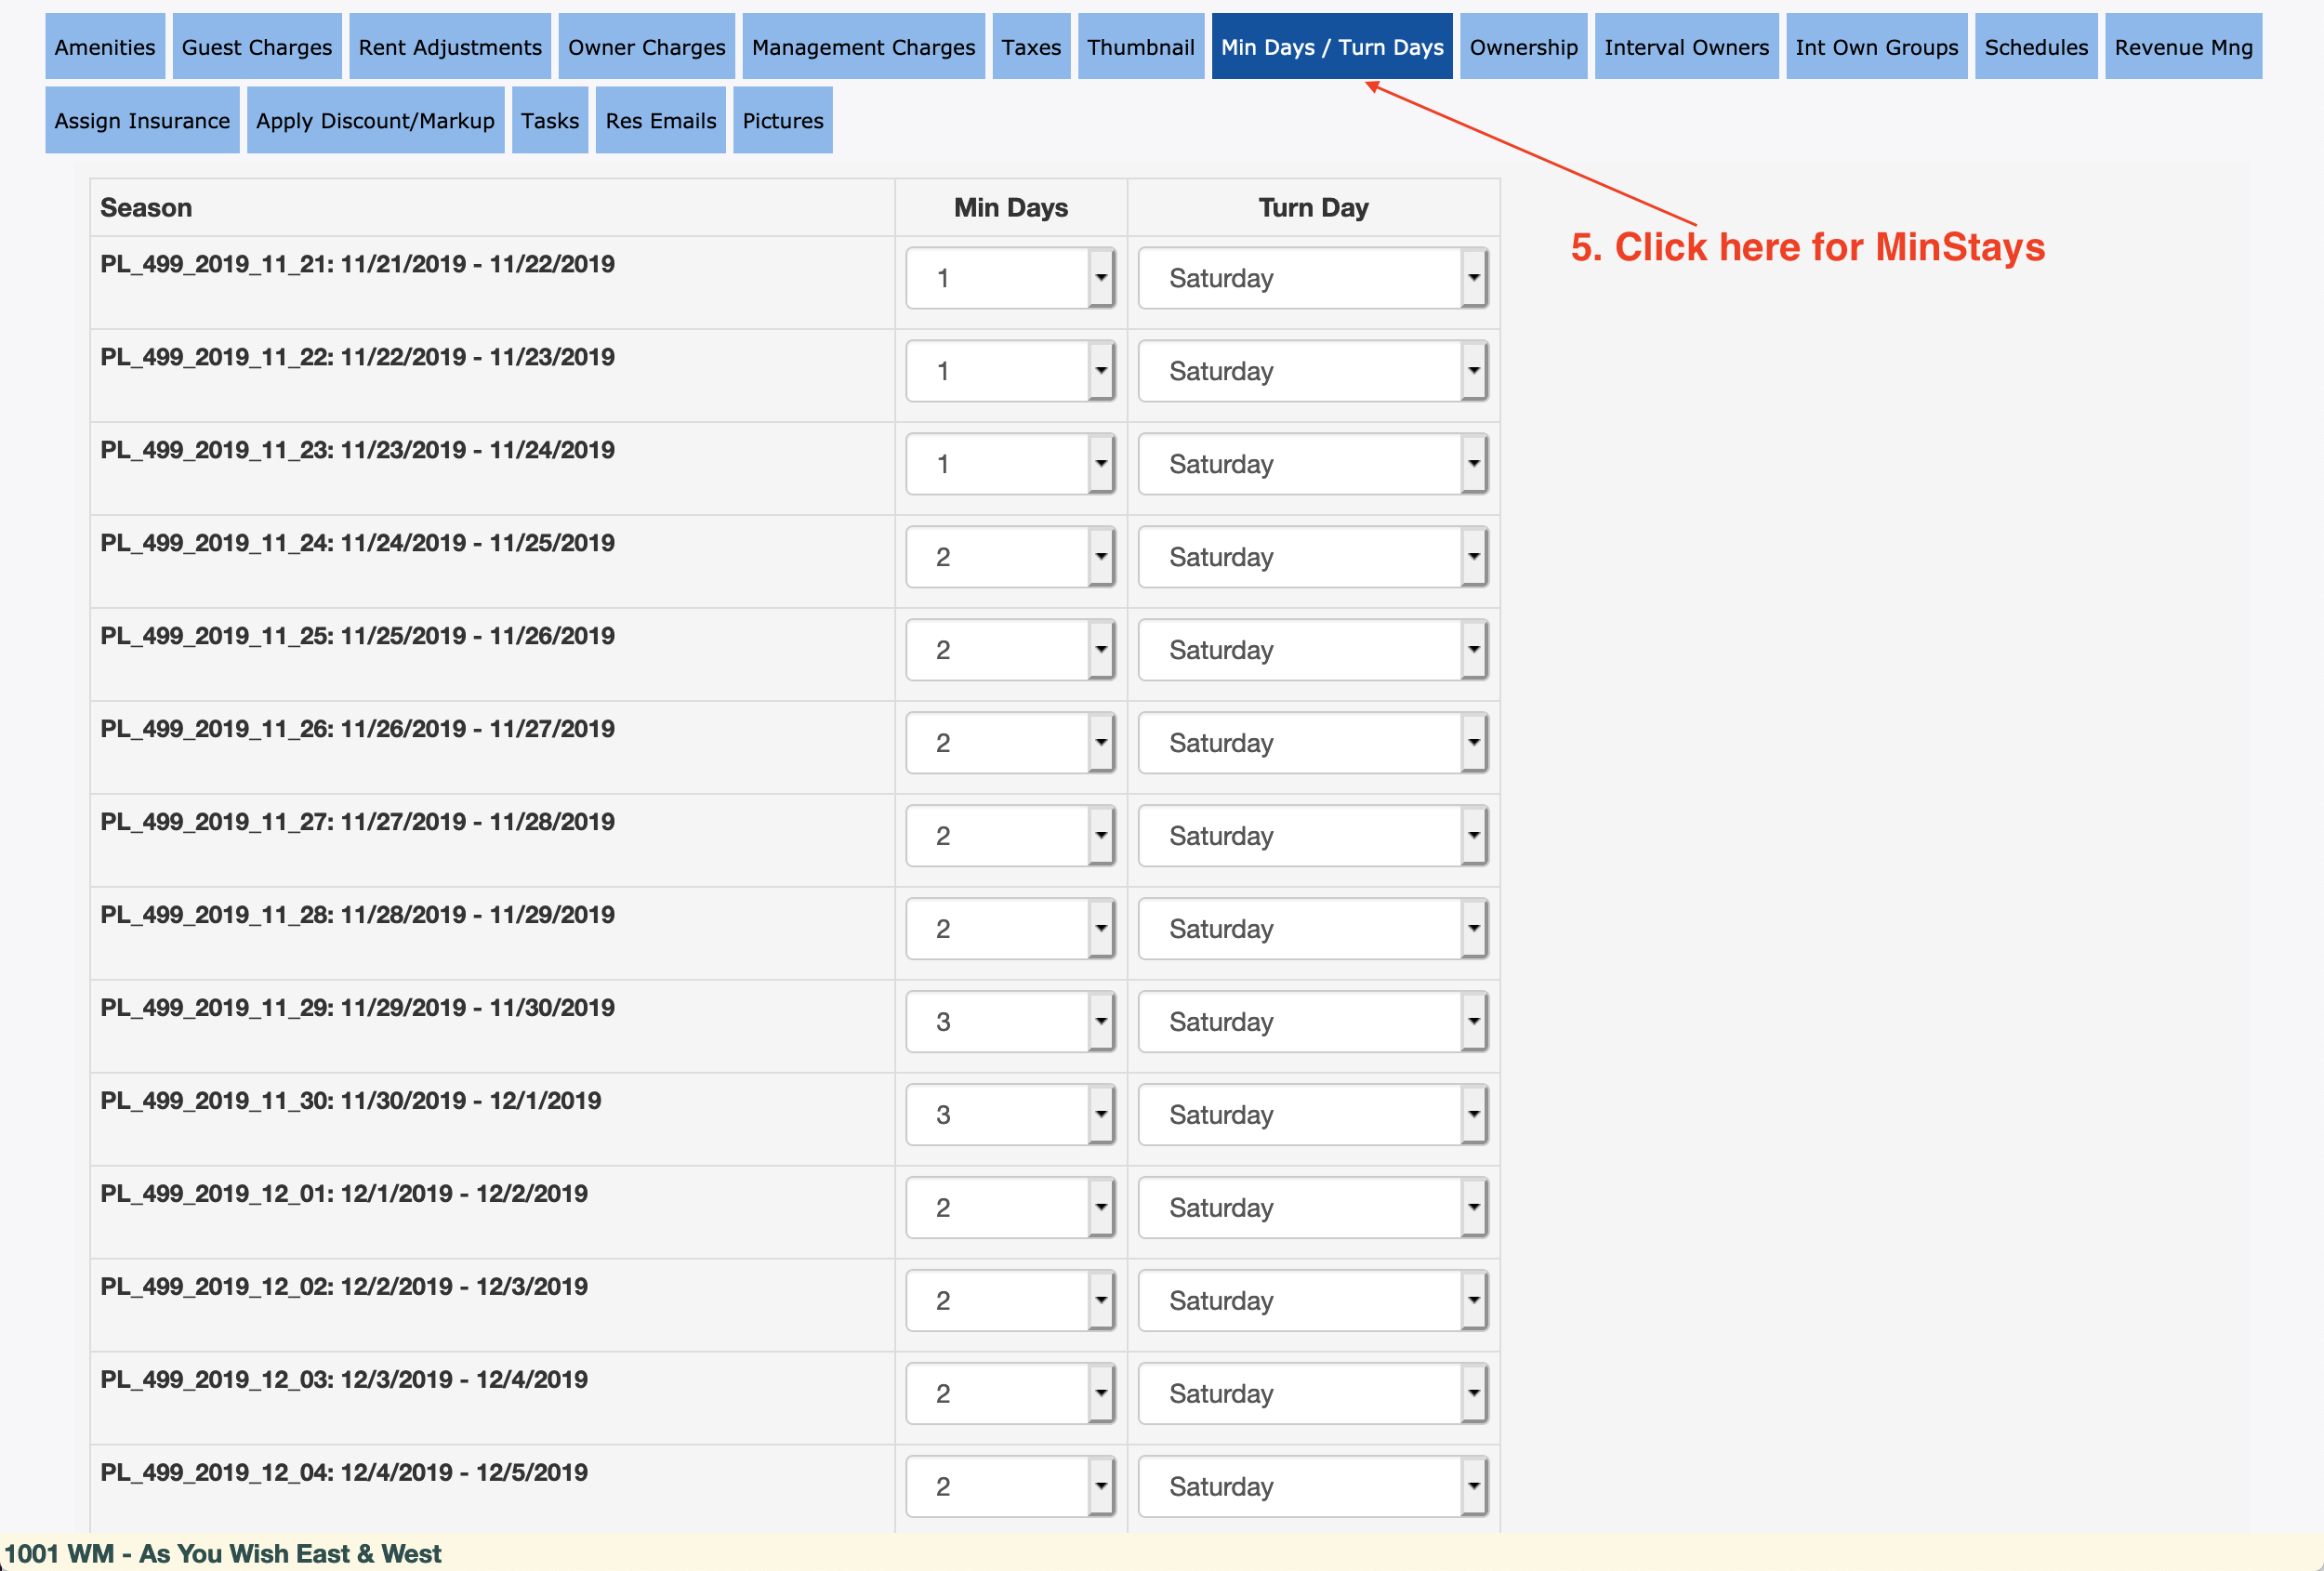2324x1571 pixels.
Task: Go to Rent Adjustments tab
Action: (x=450, y=47)
